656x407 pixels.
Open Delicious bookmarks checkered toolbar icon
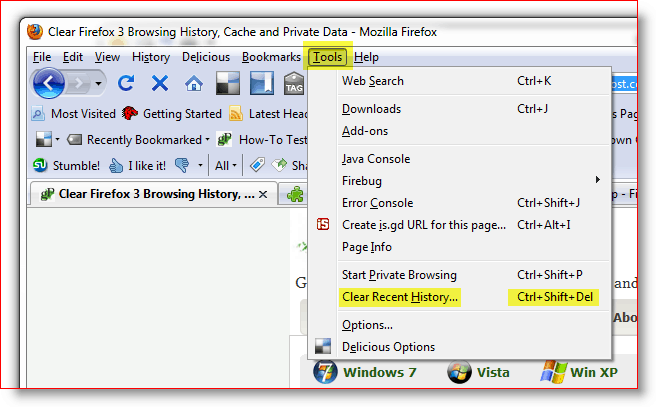click(228, 83)
